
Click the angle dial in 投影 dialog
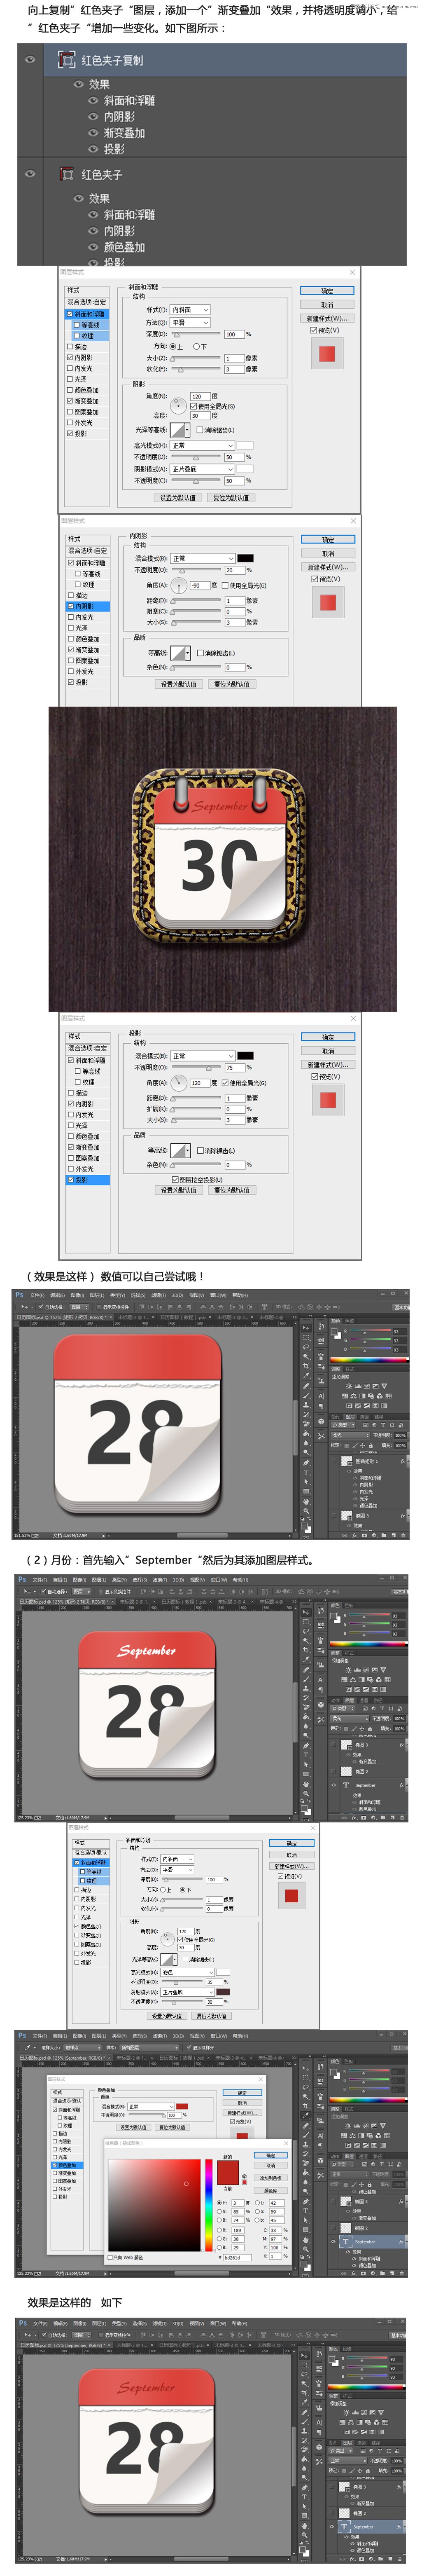[x=179, y=1083]
